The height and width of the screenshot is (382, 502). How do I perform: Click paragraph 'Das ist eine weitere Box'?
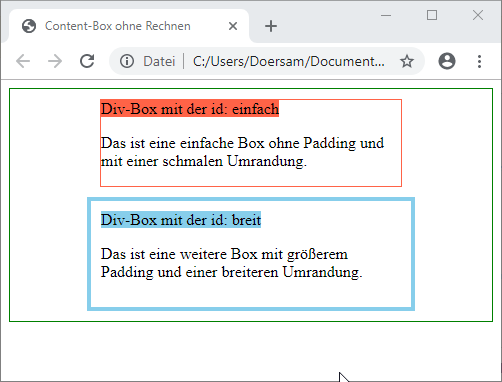[x=231, y=263]
